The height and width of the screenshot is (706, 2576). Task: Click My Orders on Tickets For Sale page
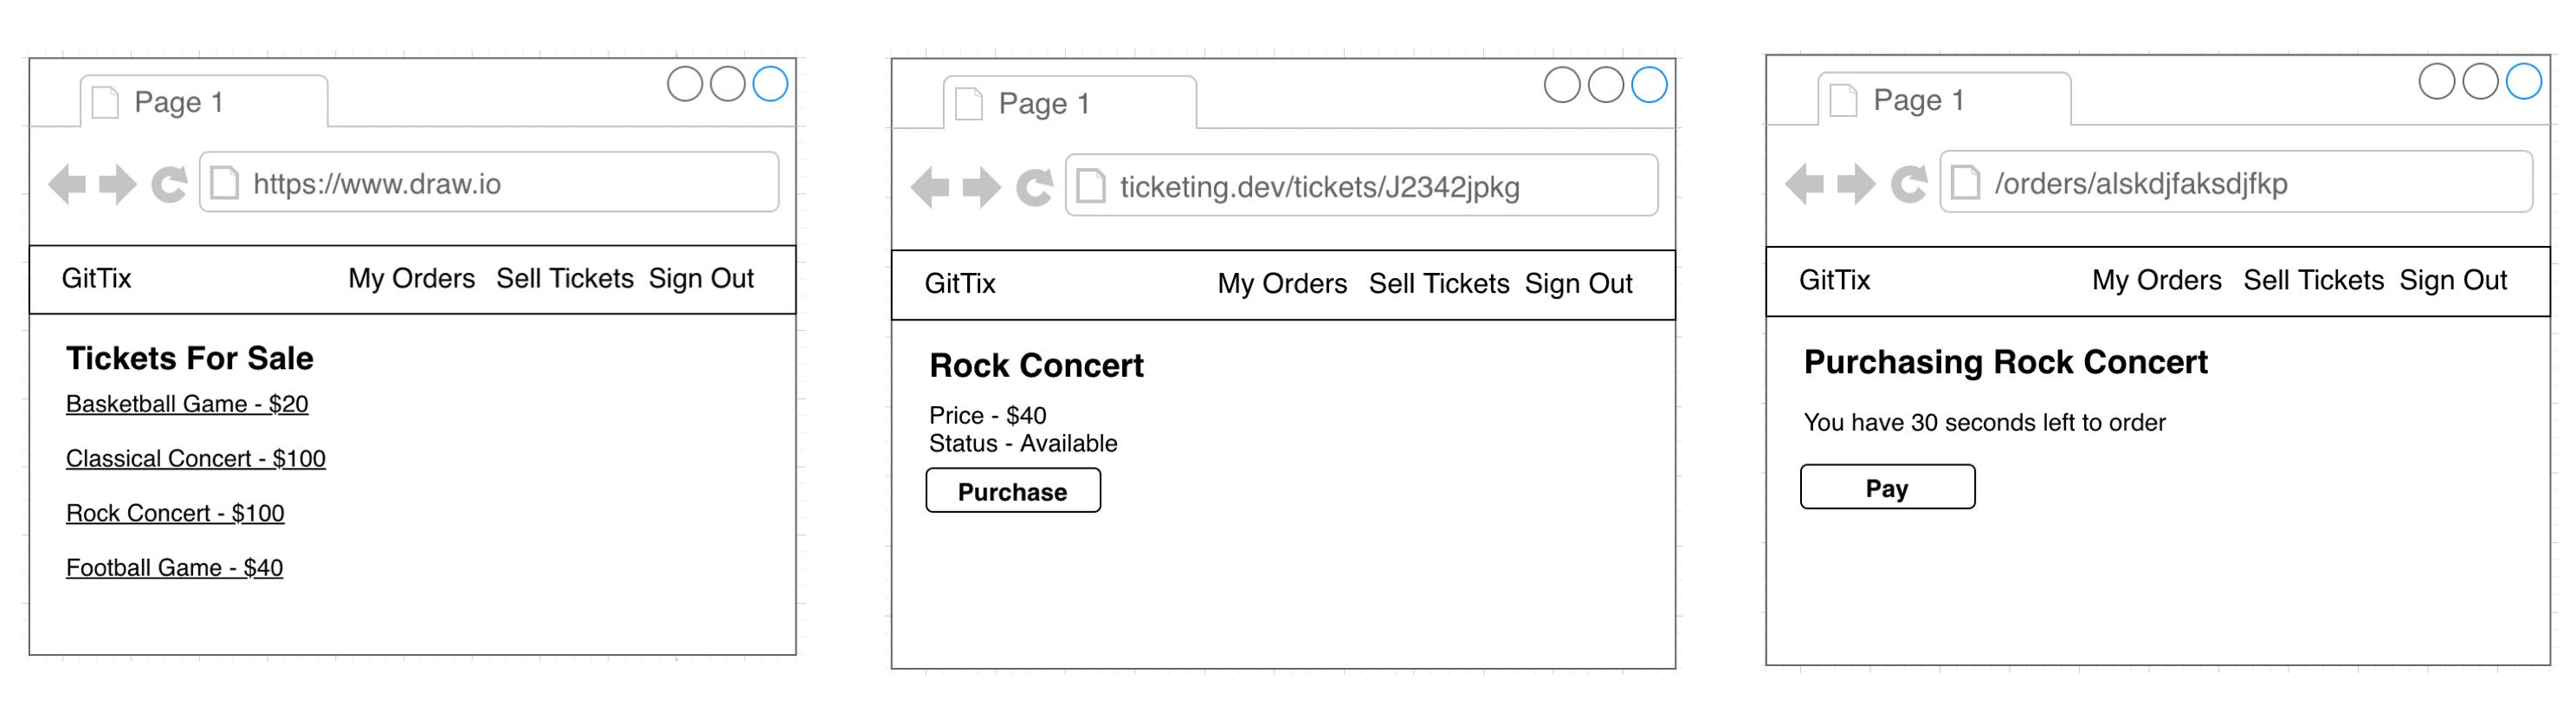[411, 279]
